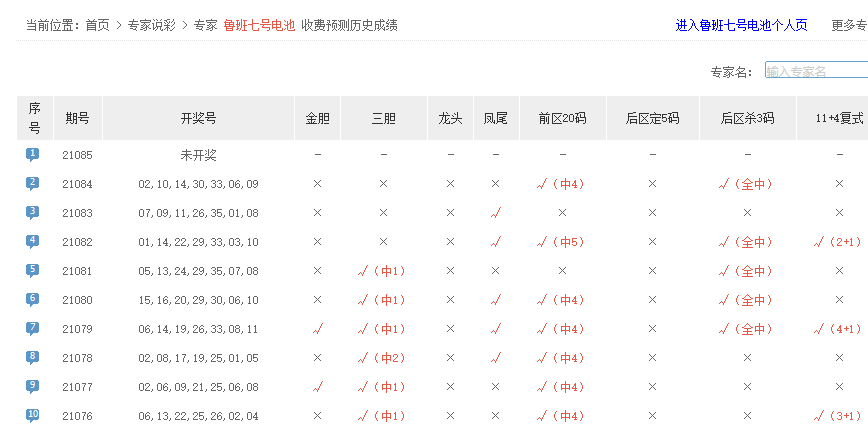
Task: Select the 前区20码 column header
Action: 562,118
